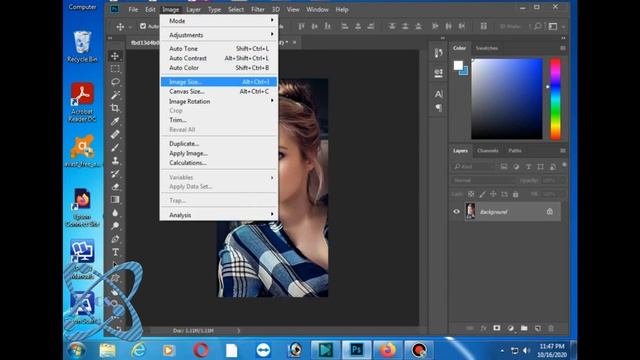640x360 pixels.
Task: Open the Layers panel options menu
Action: pos(563,151)
